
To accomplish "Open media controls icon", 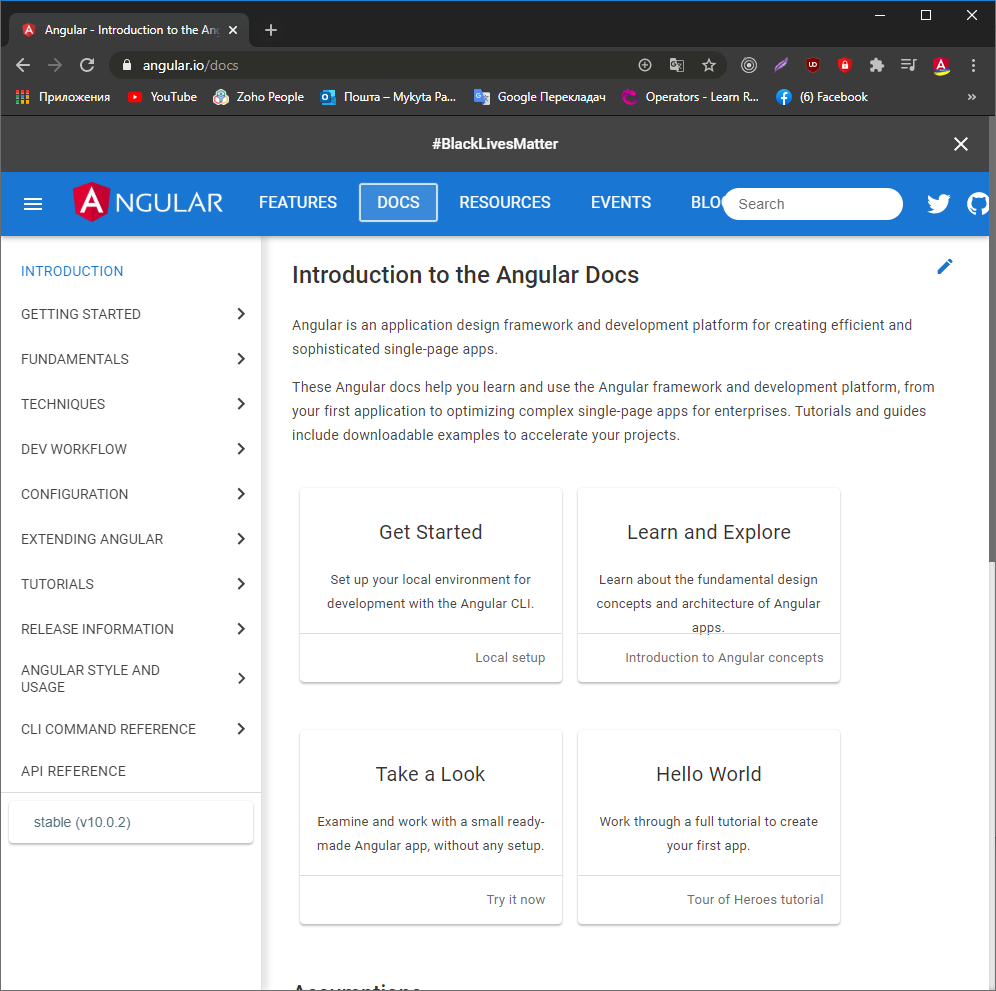I will point(908,65).
